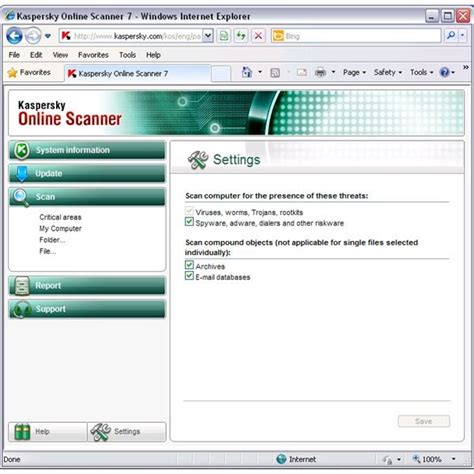Open the View menu

60,55
